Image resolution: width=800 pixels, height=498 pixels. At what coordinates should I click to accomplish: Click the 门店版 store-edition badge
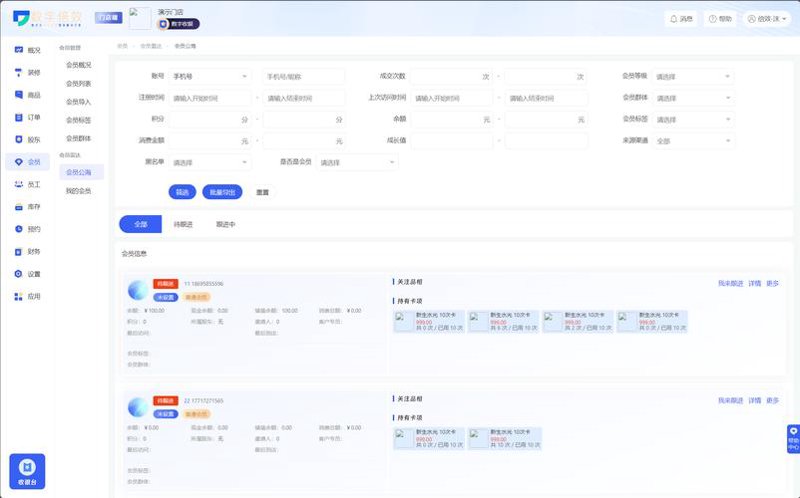[109, 18]
